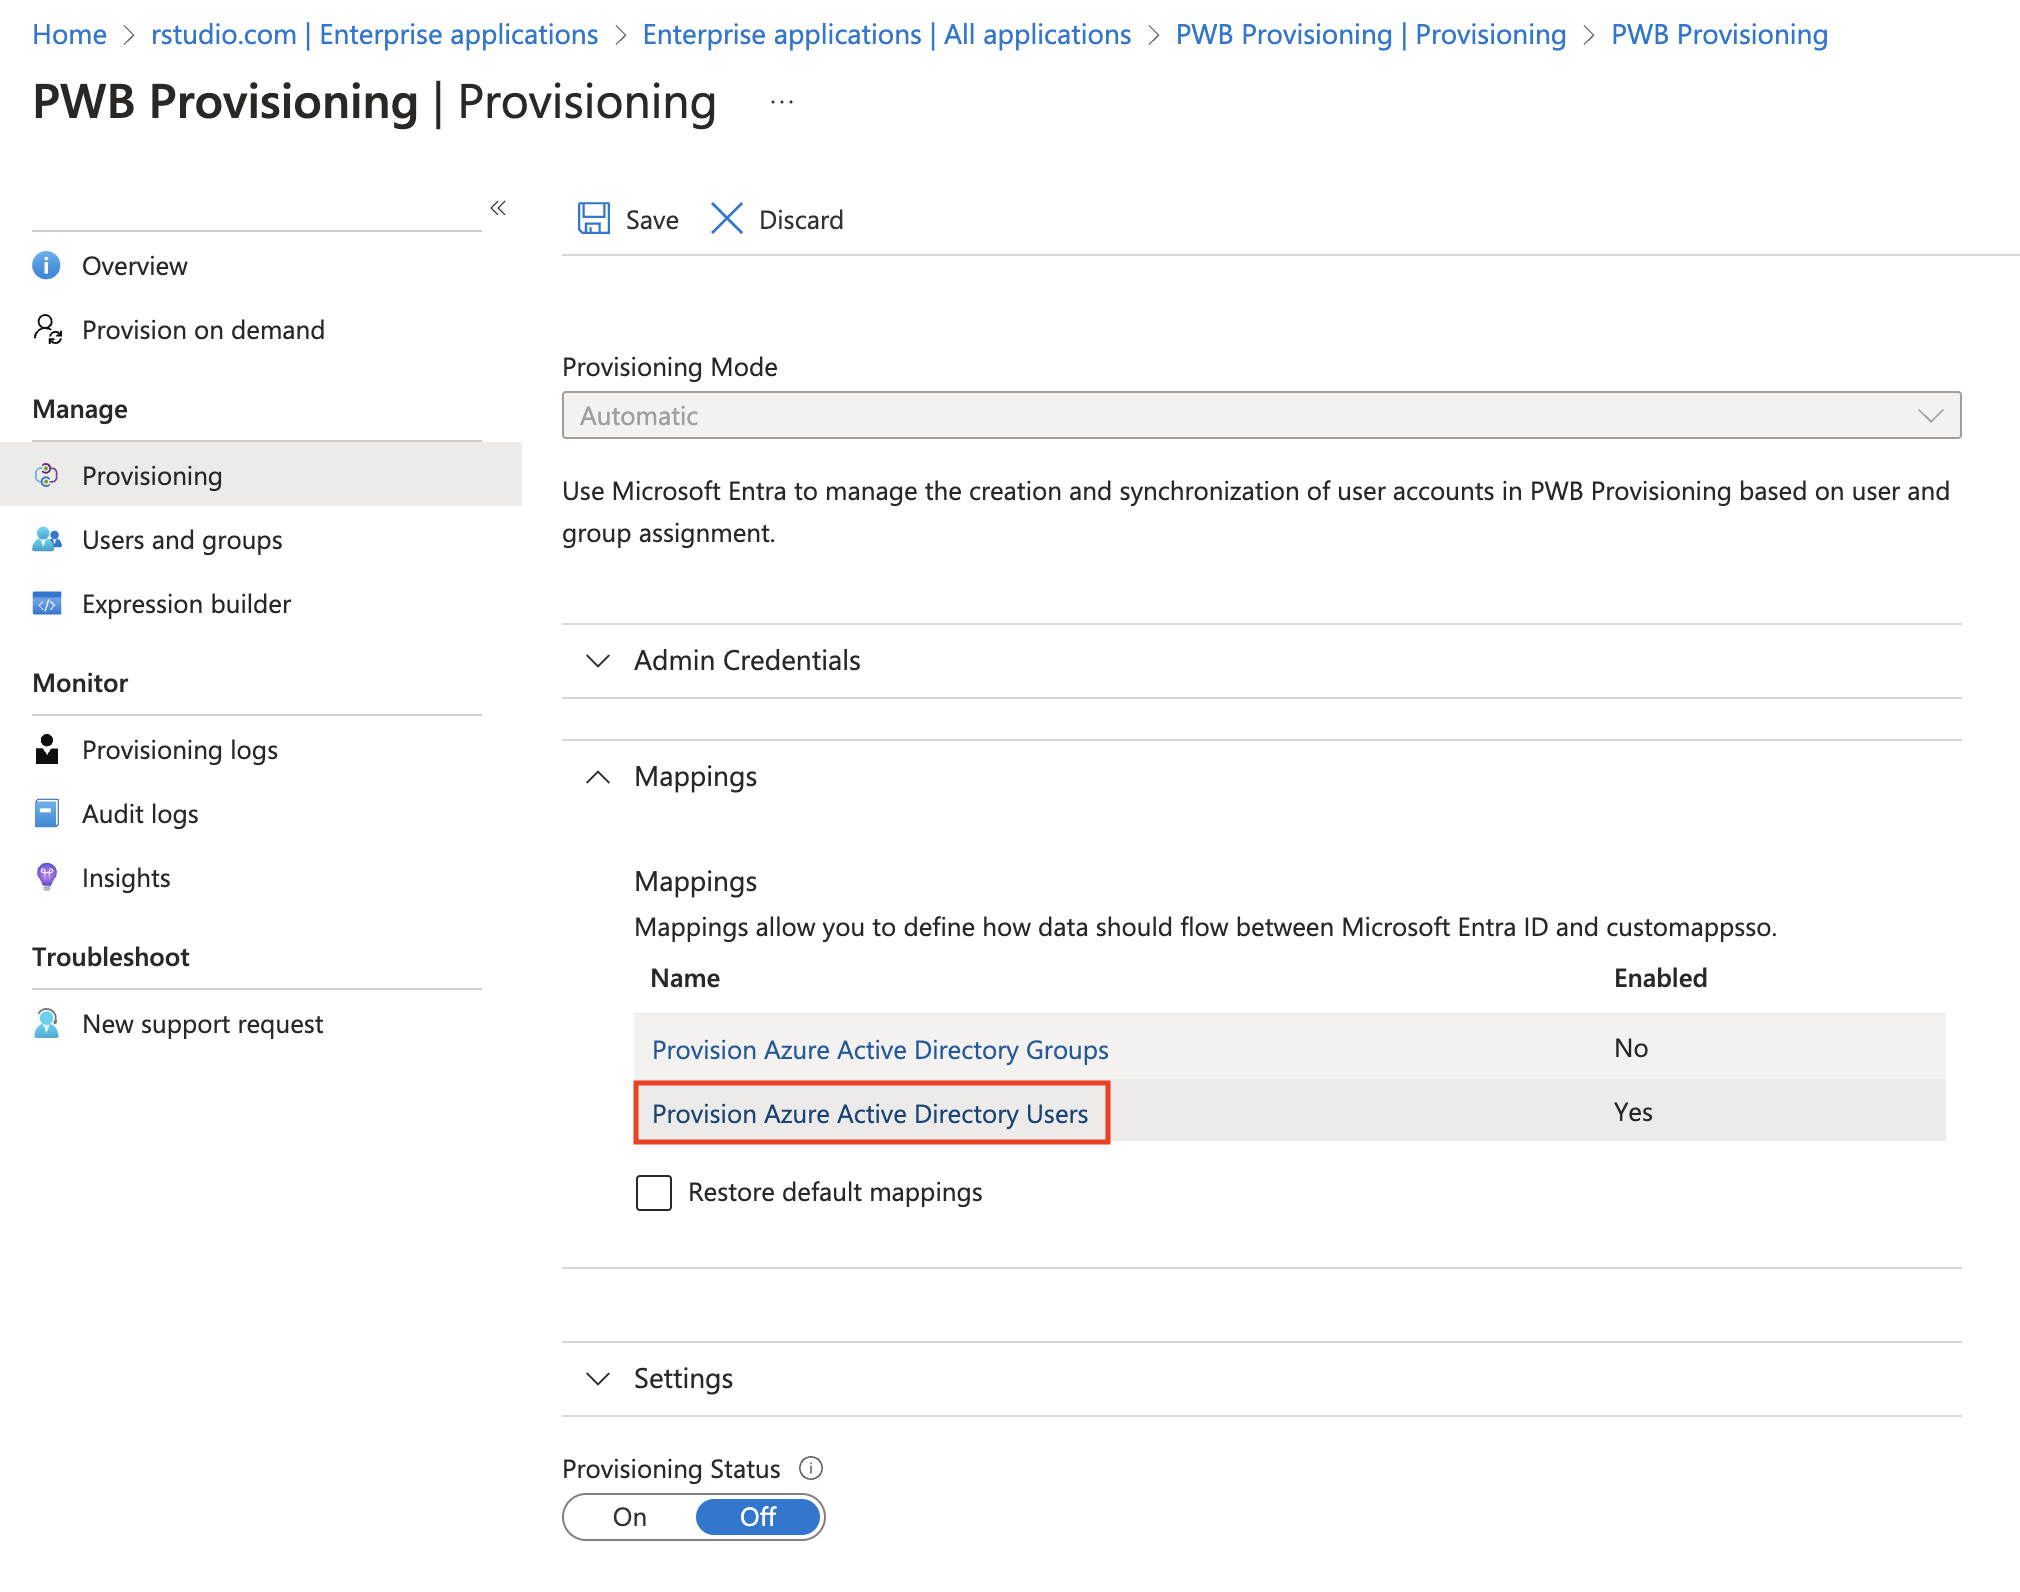Collapse the sidebar with double chevron icon
This screenshot has height=1592, width=2020.
(498, 208)
